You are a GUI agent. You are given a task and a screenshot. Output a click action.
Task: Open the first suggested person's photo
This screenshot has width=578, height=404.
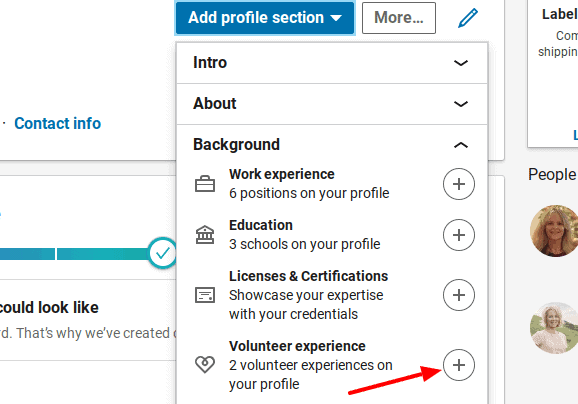pyautogui.click(x=554, y=231)
